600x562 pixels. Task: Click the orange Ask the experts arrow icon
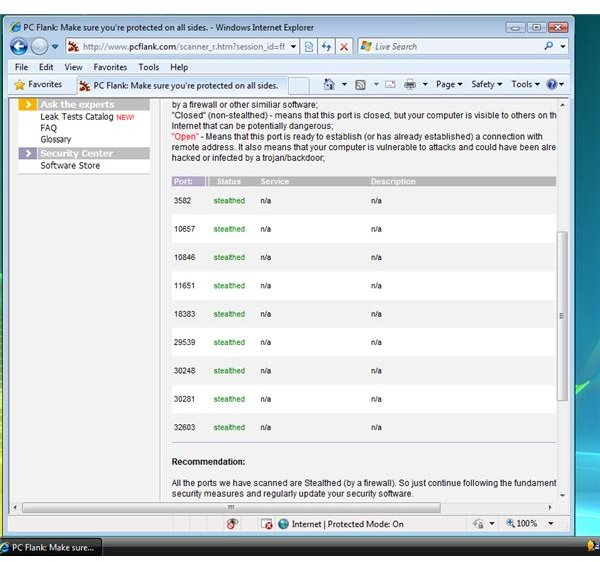click(x=28, y=104)
